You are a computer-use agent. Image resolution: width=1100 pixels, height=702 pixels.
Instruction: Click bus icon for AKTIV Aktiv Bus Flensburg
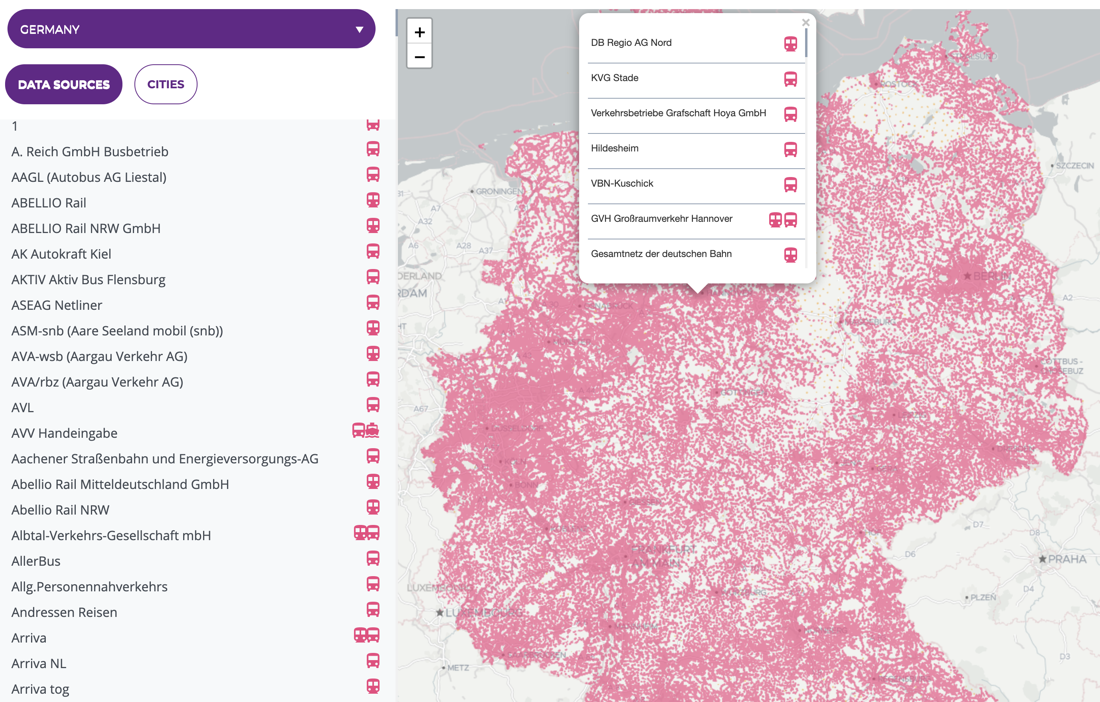[373, 276]
